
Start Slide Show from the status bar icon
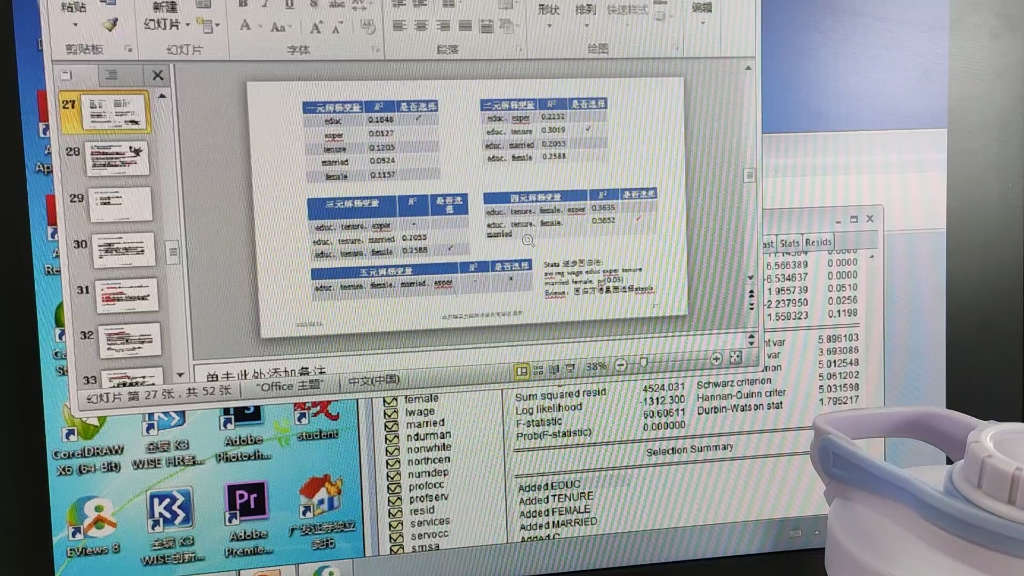(570, 366)
